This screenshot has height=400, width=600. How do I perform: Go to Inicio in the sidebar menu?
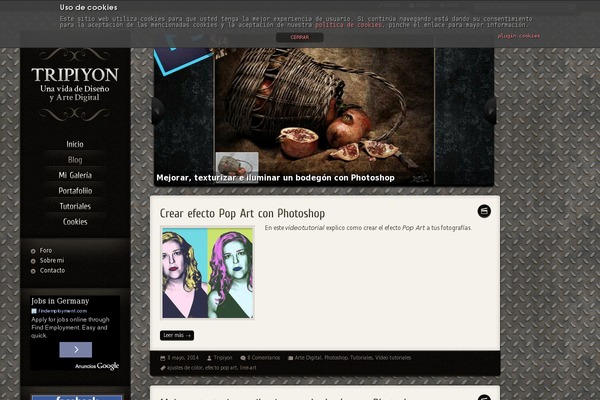click(75, 144)
